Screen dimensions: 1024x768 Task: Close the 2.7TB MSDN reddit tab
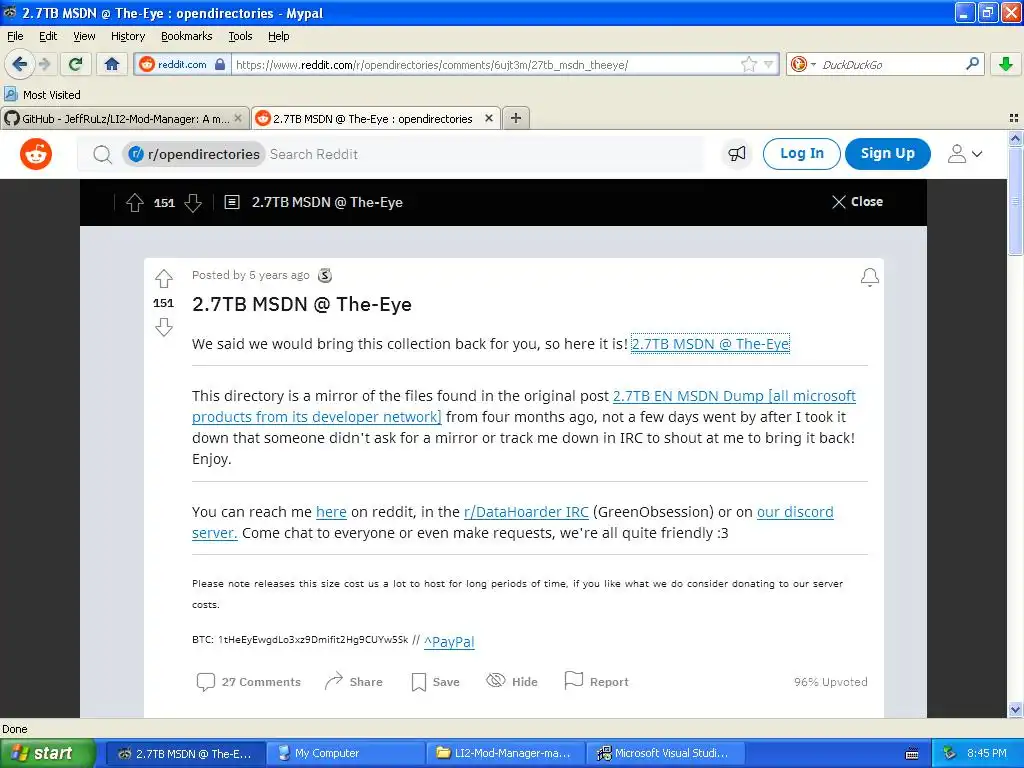(x=489, y=118)
